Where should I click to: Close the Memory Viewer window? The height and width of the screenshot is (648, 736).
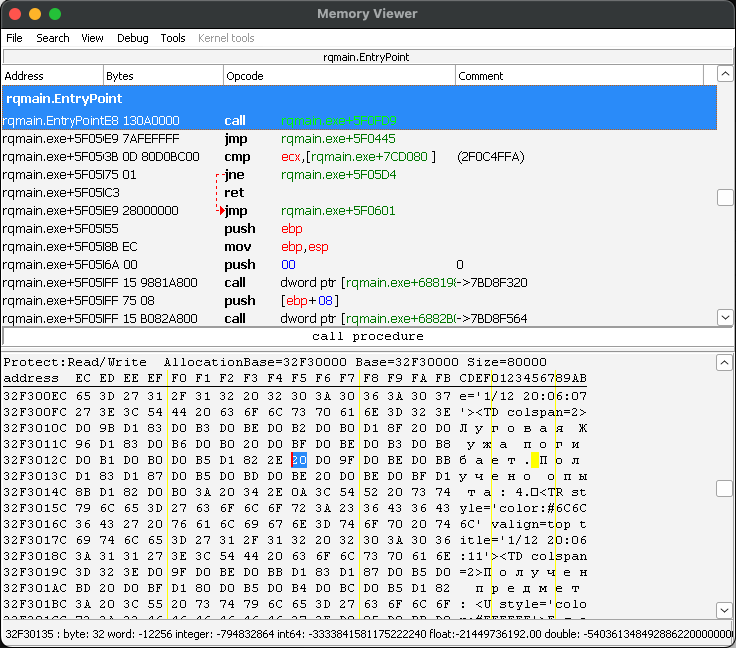15,14
